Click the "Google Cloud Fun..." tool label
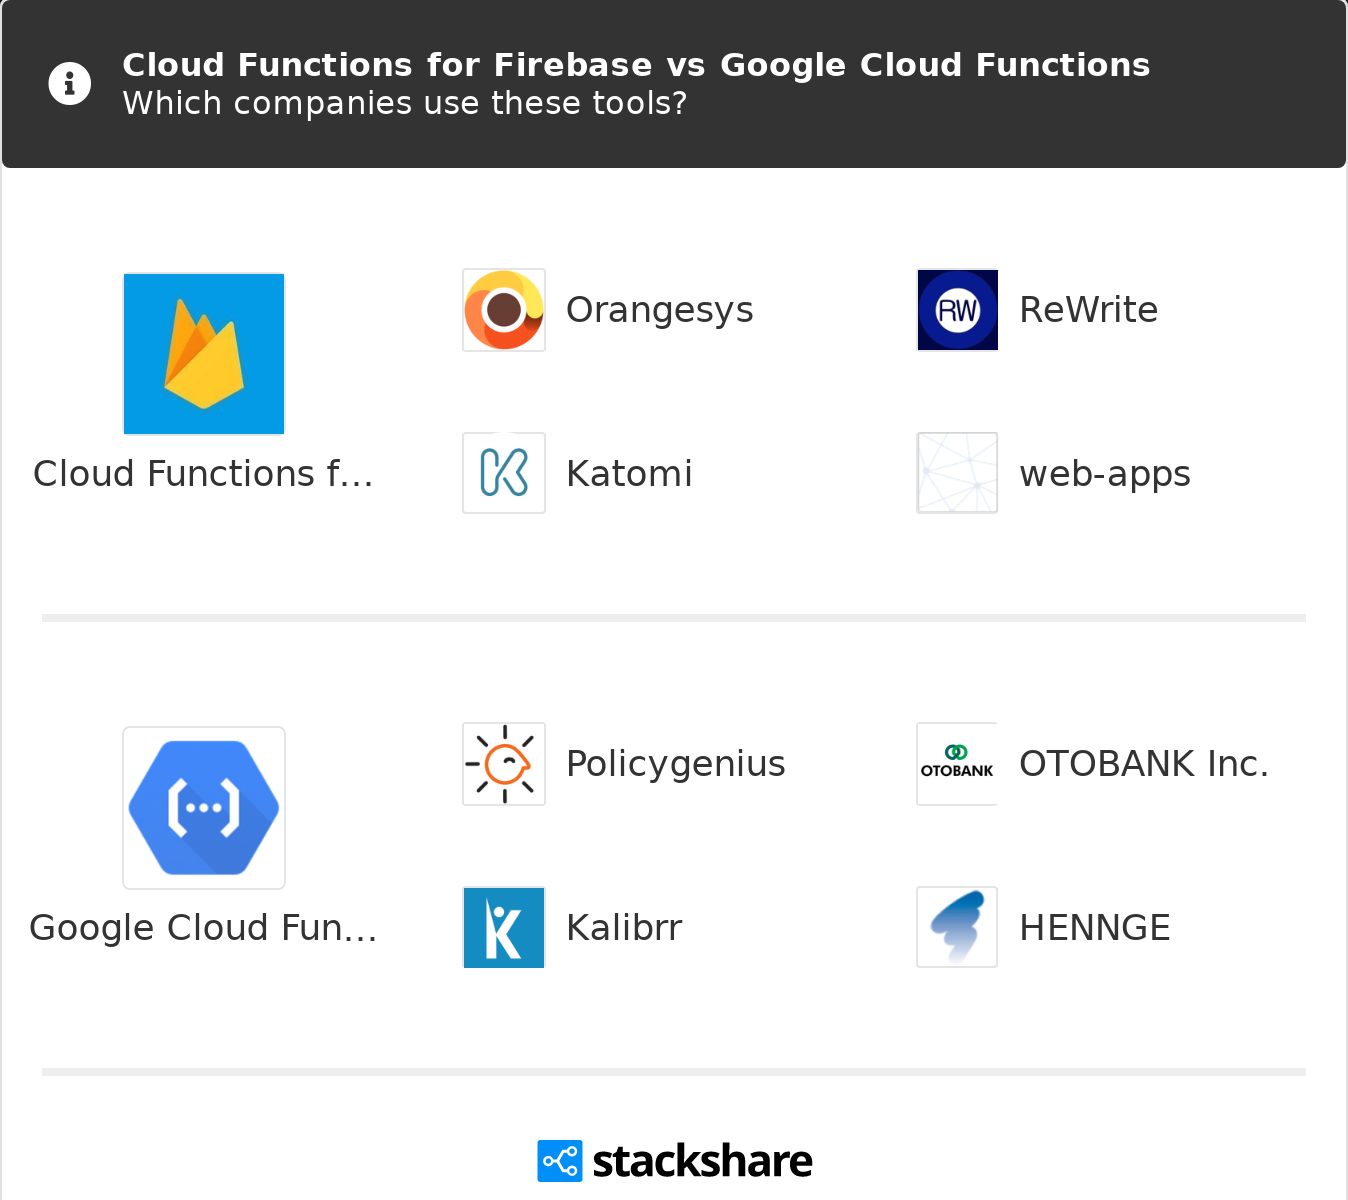Screen dimensions: 1348x1200 tap(203, 928)
